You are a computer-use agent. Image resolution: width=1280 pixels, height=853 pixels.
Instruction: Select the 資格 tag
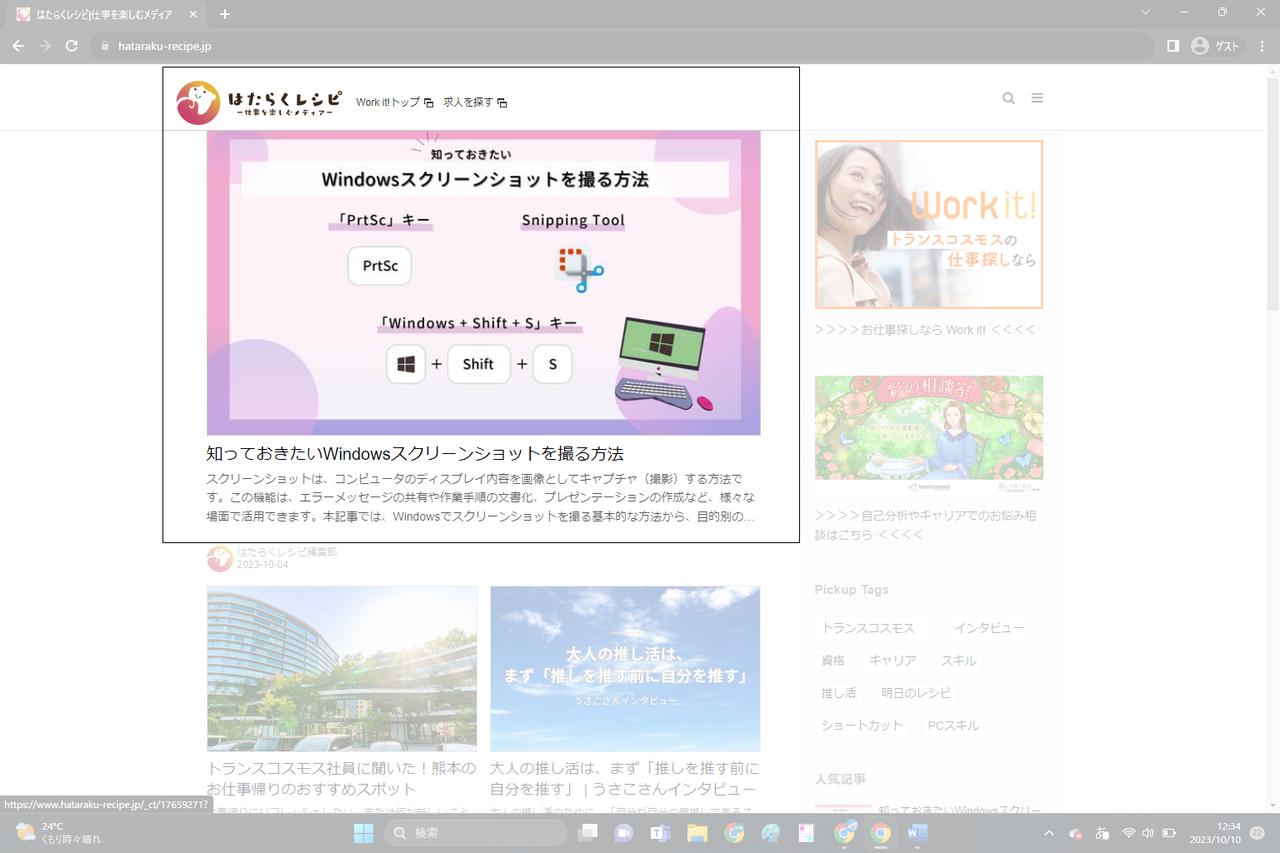click(x=833, y=660)
